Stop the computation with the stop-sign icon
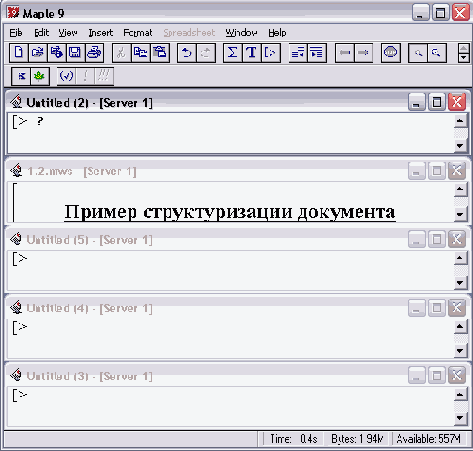Image resolution: width=473 pixels, height=451 pixels. (391, 53)
